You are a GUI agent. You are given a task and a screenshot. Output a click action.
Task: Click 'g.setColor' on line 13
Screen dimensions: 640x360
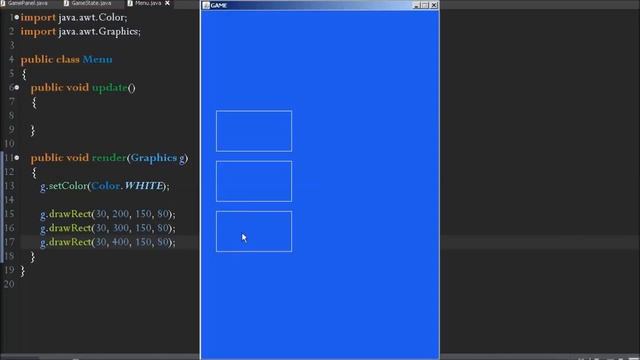pyautogui.click(x=64, y=186)
